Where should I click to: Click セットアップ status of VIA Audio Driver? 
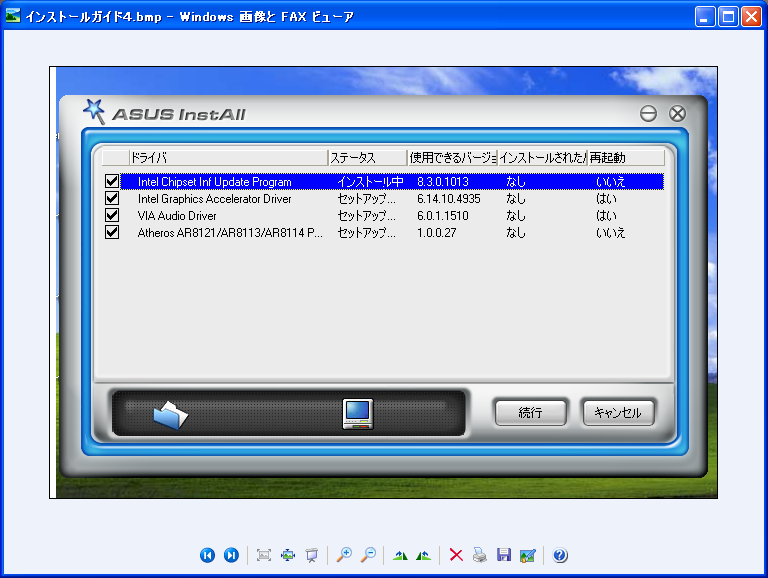pyautogui.click(x=366, y=216)
